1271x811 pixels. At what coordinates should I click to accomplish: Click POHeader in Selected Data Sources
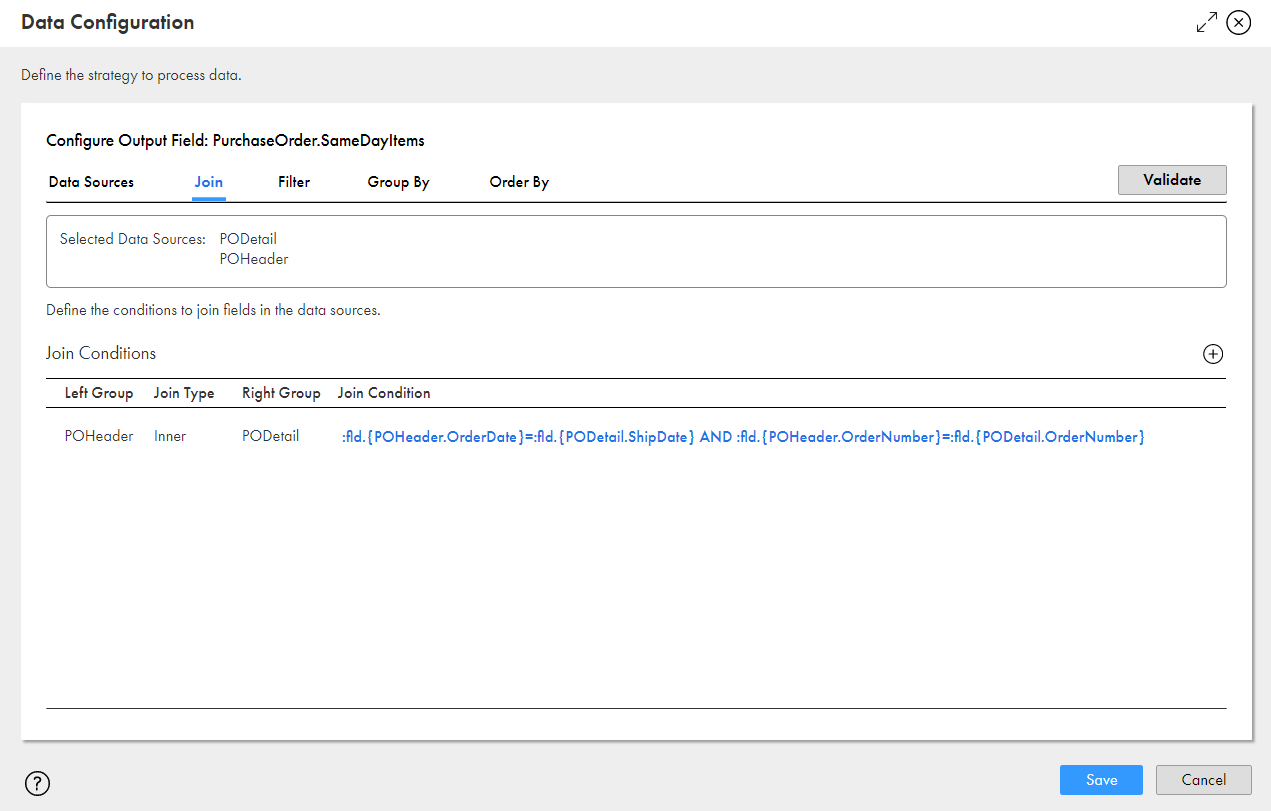tap(254, 259)
